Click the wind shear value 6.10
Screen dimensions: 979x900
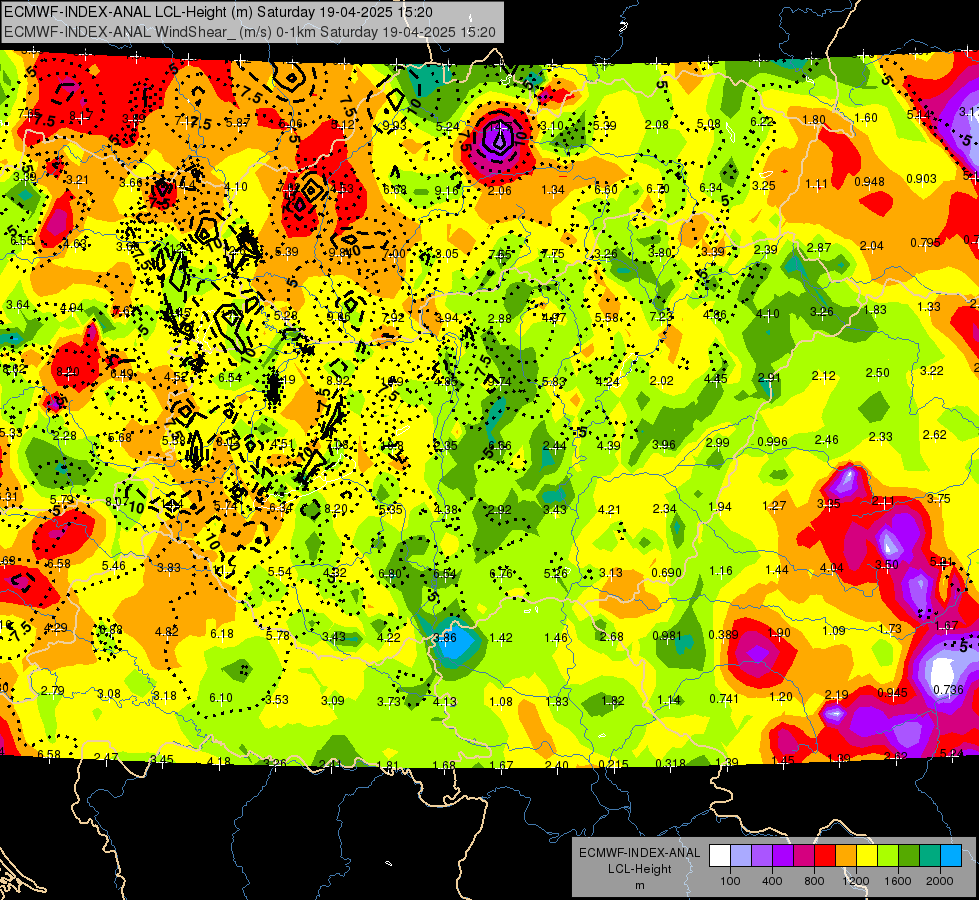point(221,698)
